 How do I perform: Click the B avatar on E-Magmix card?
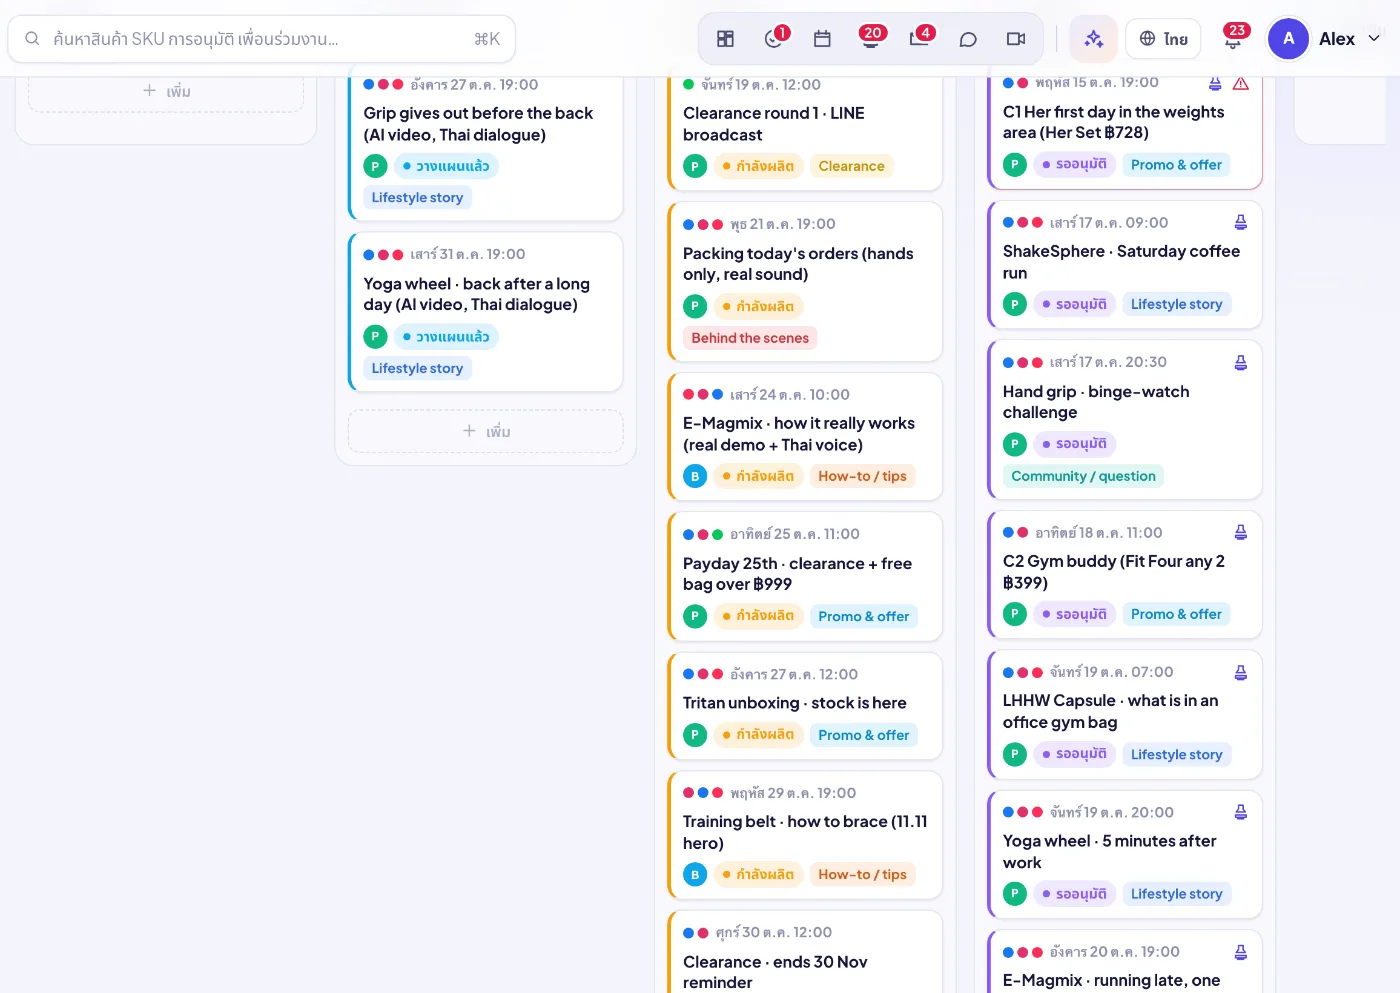click(695, 476)
